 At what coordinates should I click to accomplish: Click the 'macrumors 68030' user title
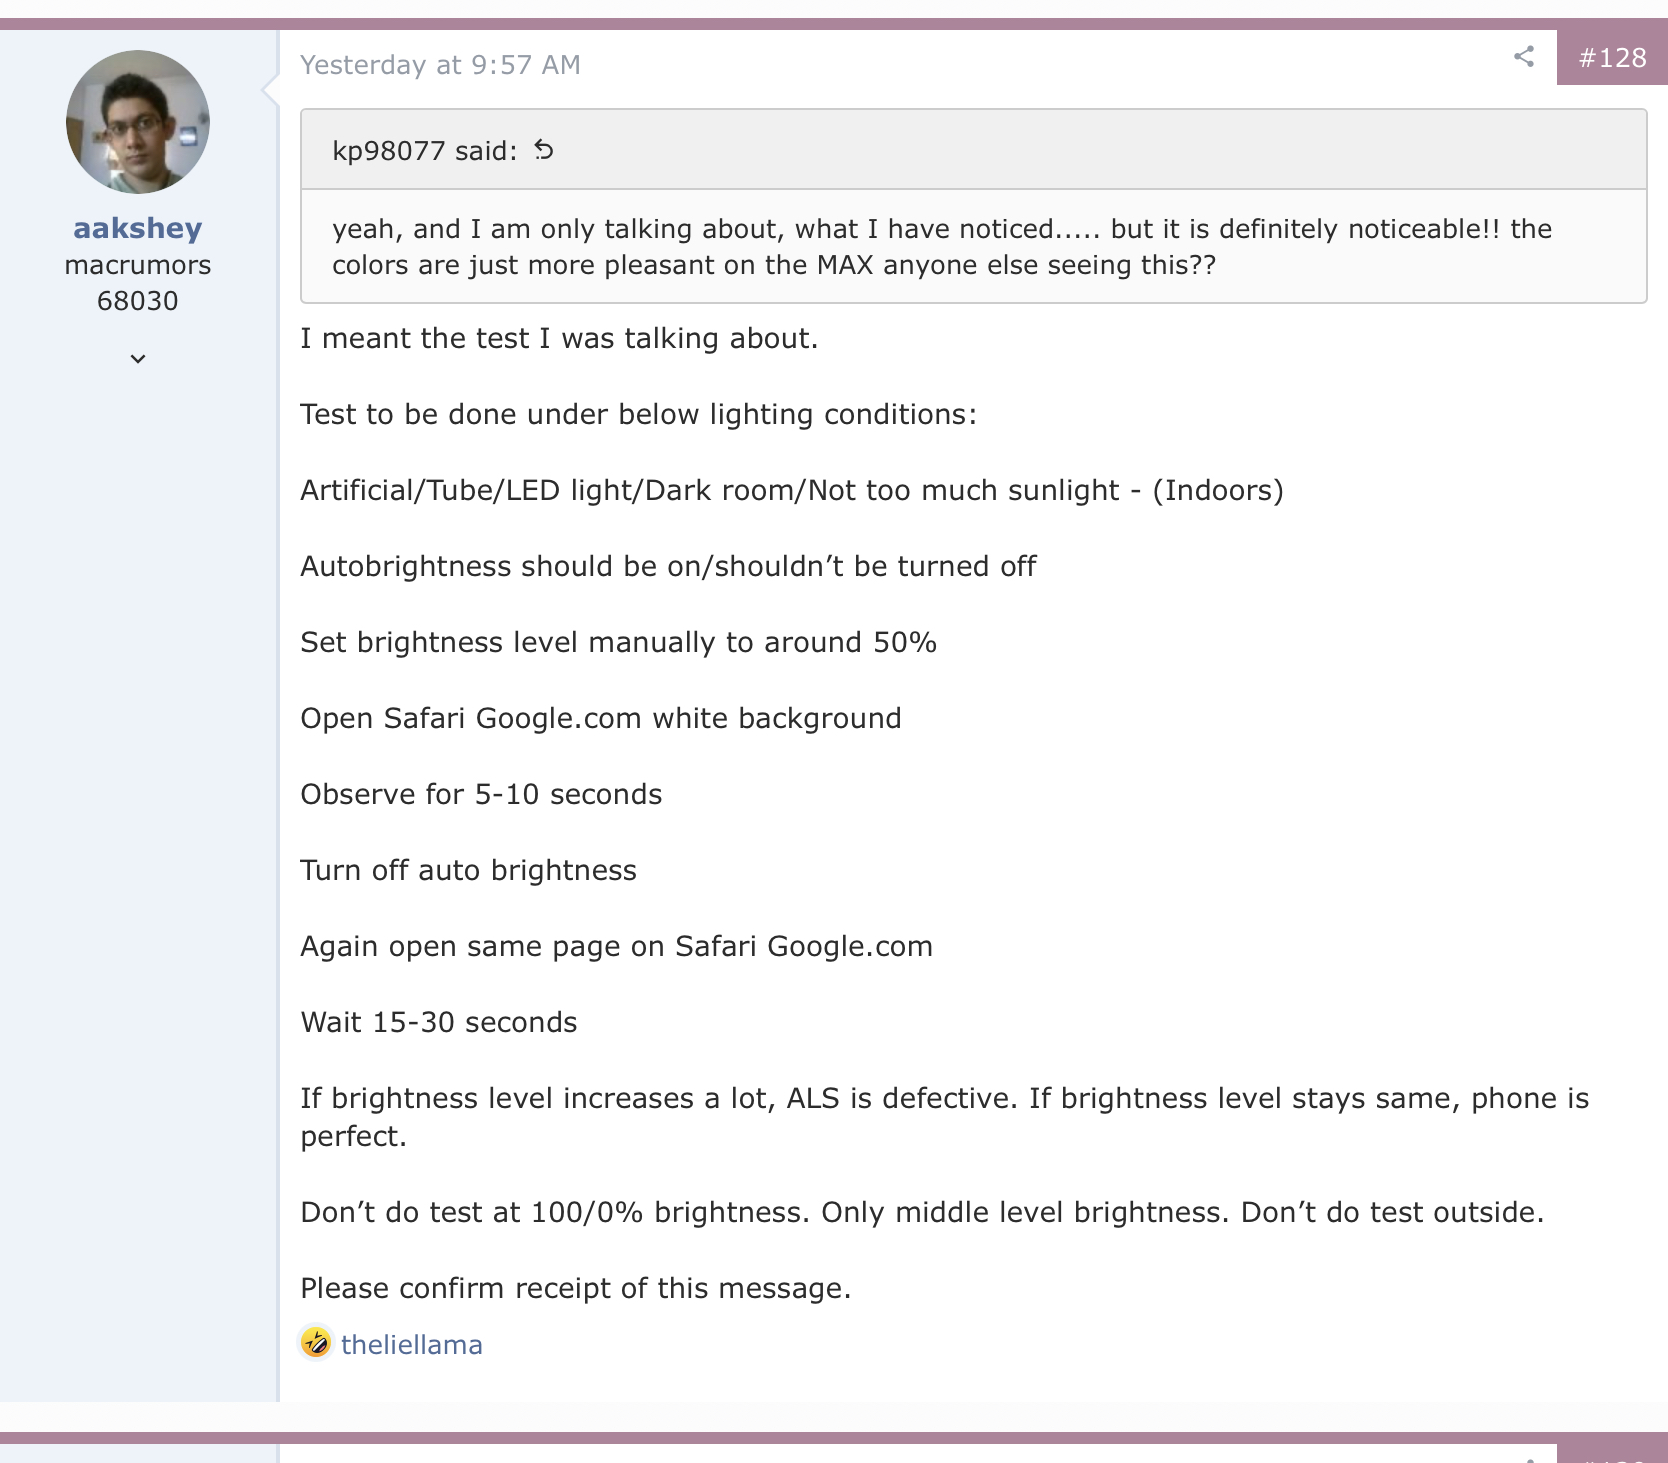(138, 283)
